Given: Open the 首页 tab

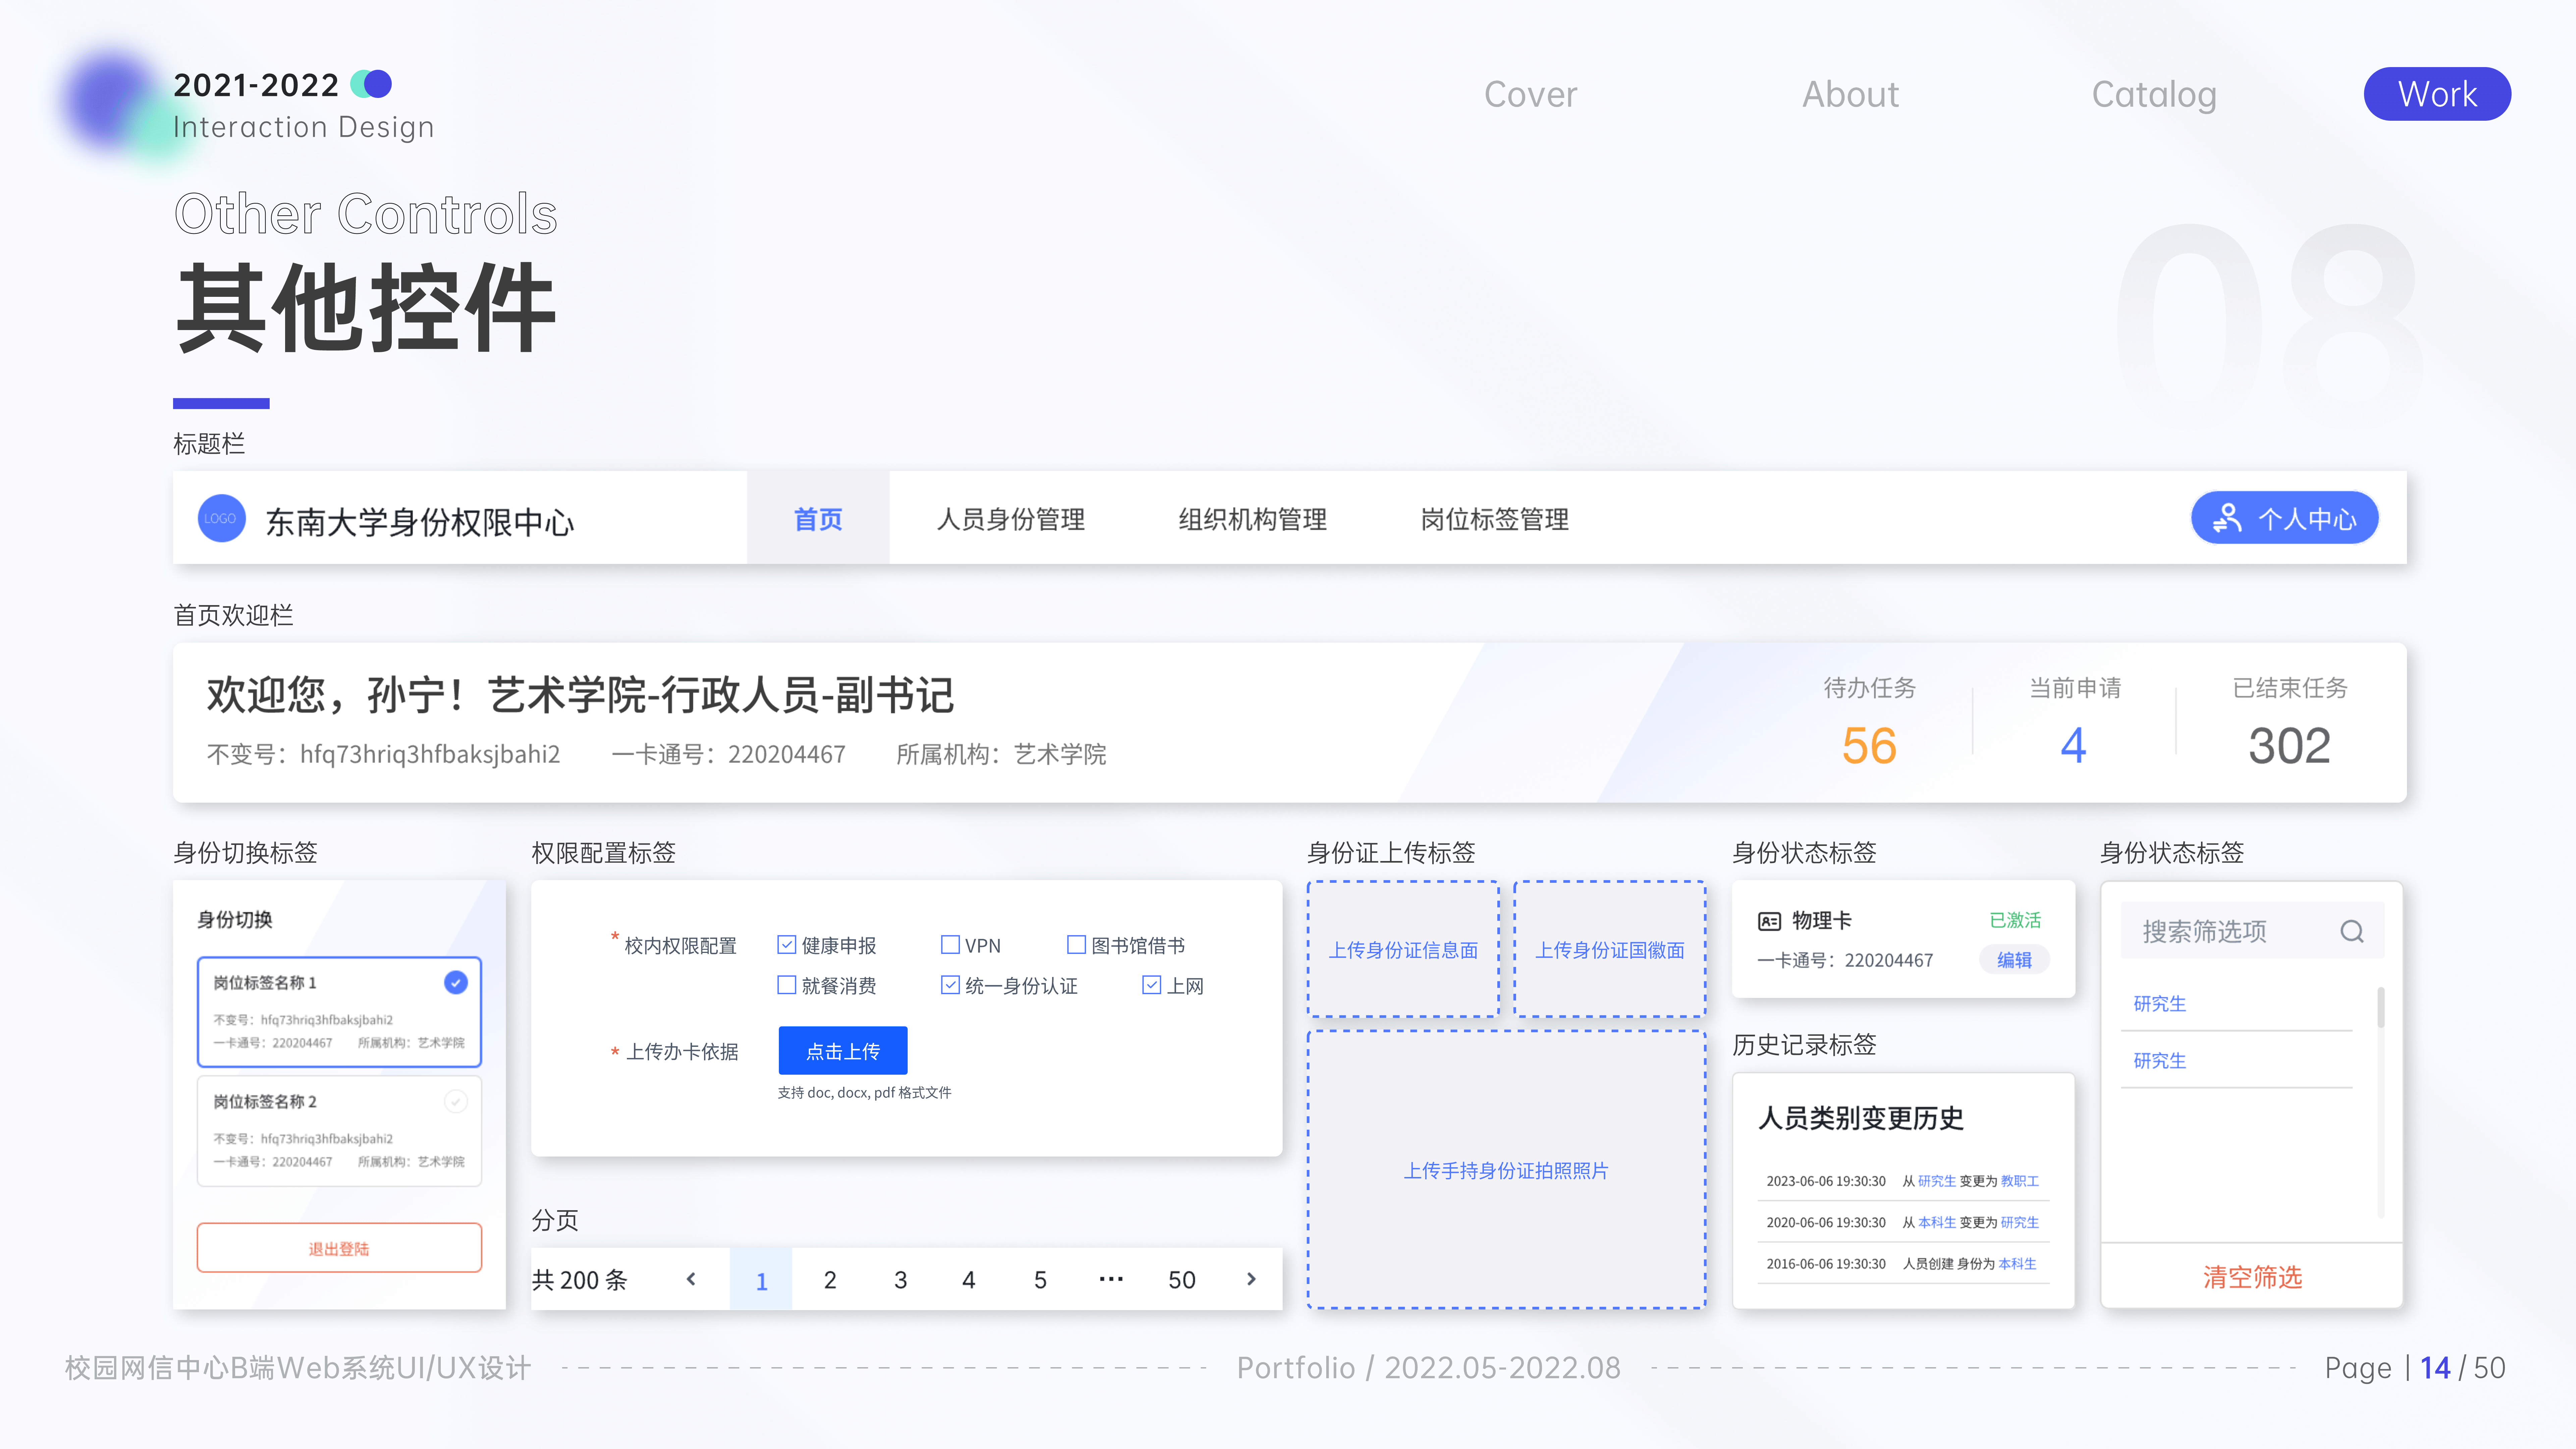Looking at the screenshot, I should pyautogui.click(x=818, y=518).
